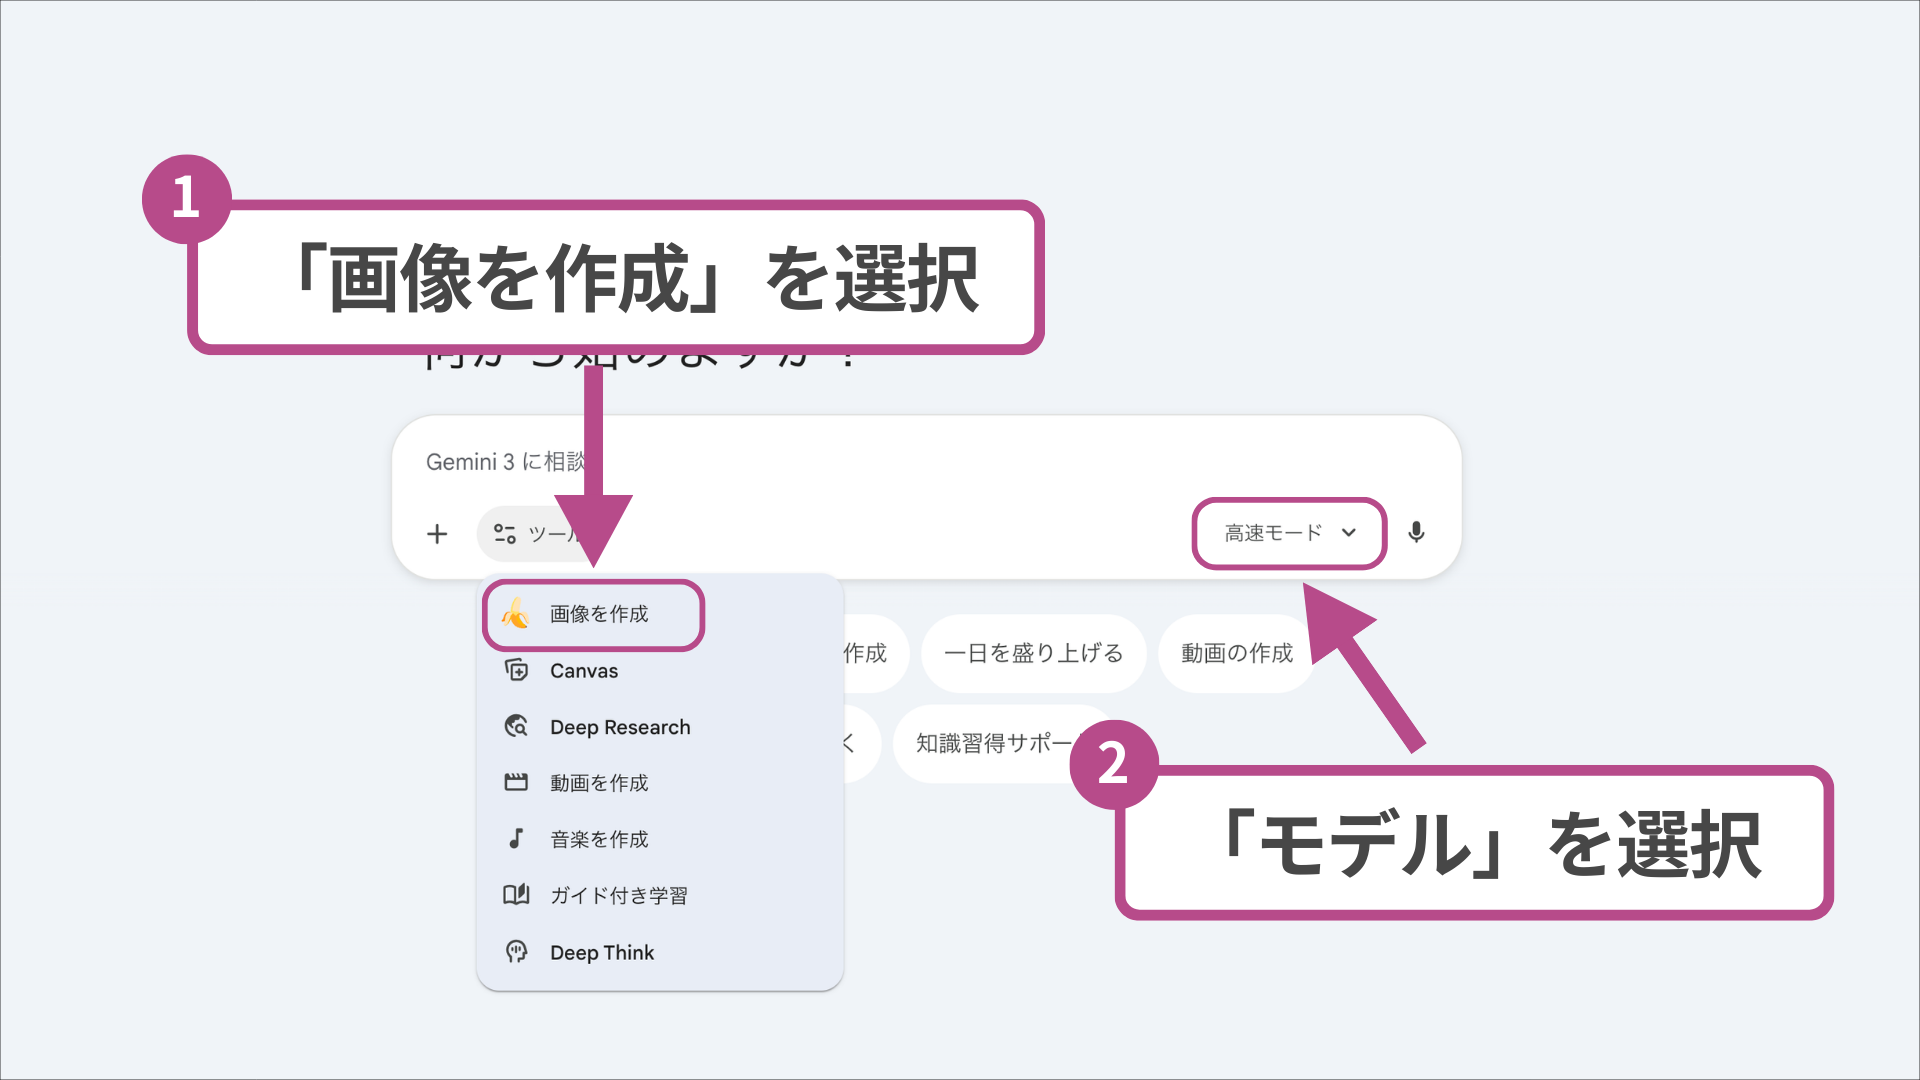Image resolution: width=1920 pixels, height=1080 pixels.
Task: Click the chevron next to 高速モード
Action: click(1349, 533)
